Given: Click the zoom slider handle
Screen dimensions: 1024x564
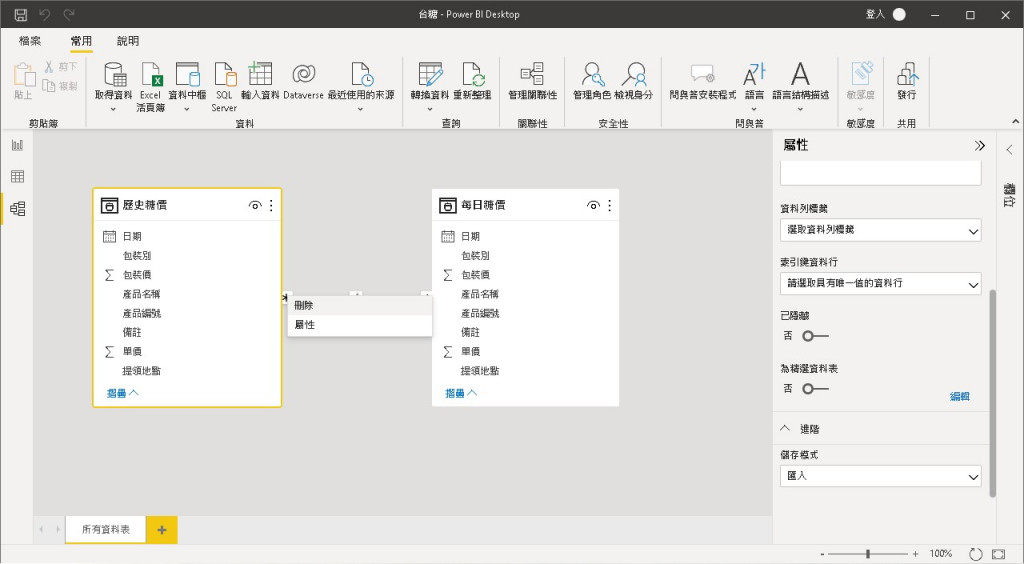Looking at the screenshot, I should (x=868, y=554).
